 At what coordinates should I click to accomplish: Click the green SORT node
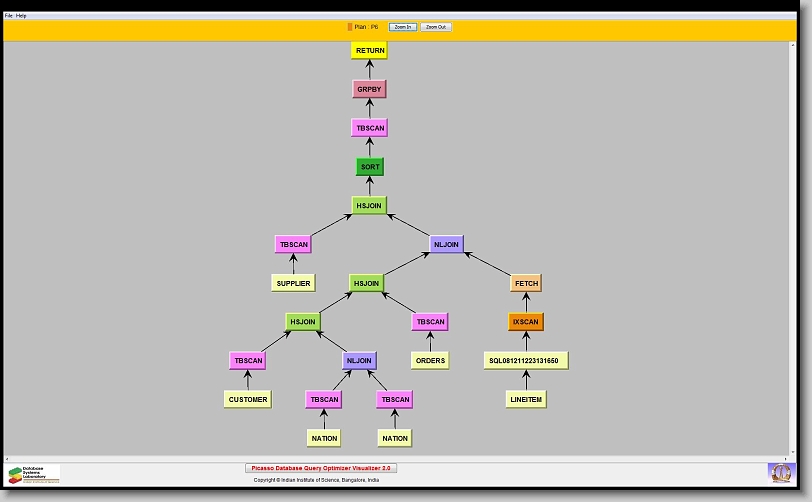369,167
